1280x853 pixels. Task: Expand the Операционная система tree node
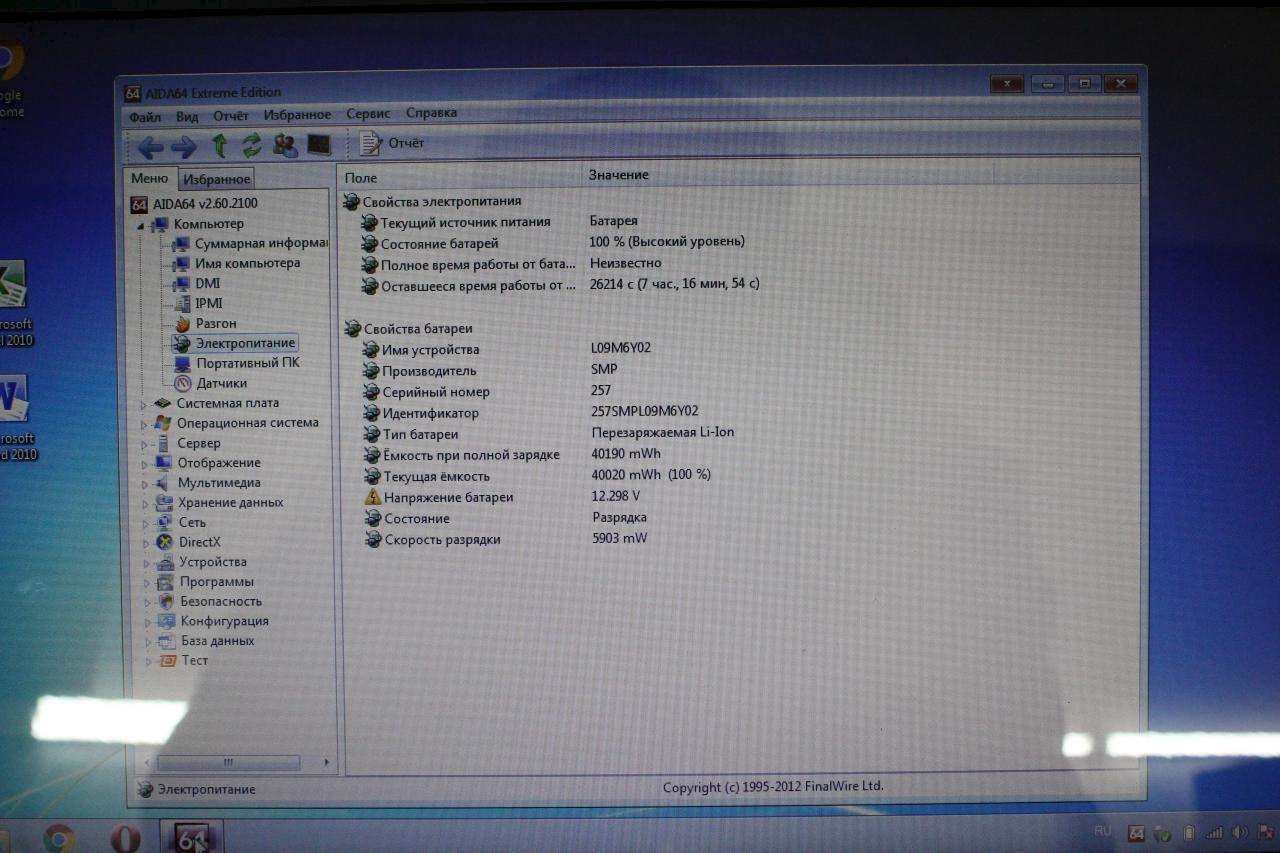tap(144, 424)
